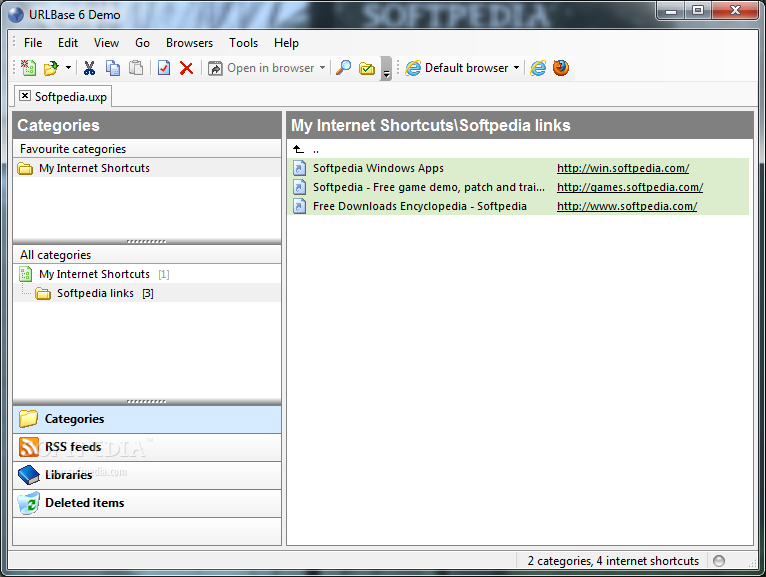The width and height of the screenshot is (766, 577).
Task: Open the http://win.softpedia.com/ link
Action: (623, 168)
